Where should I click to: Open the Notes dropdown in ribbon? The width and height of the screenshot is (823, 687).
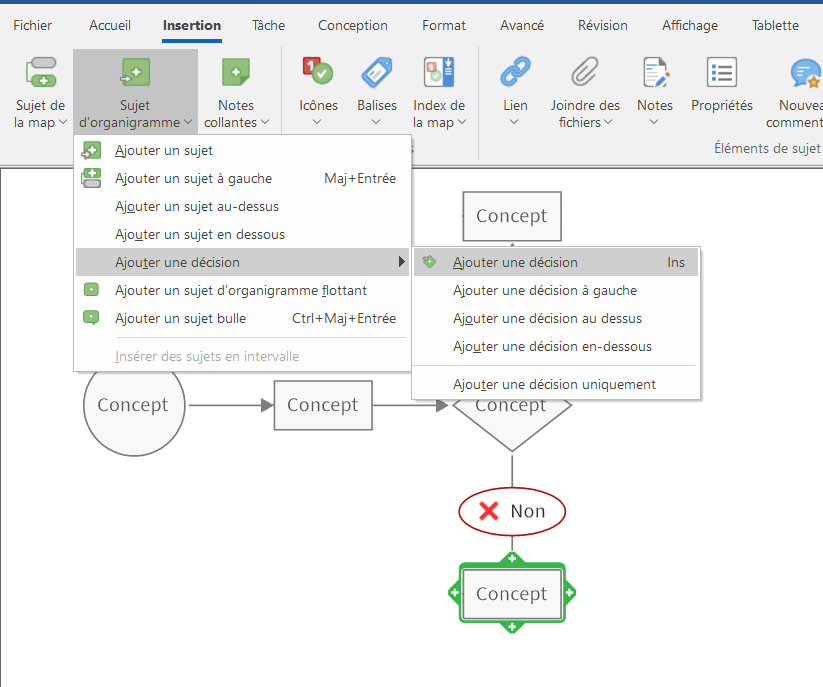(654, 122)
